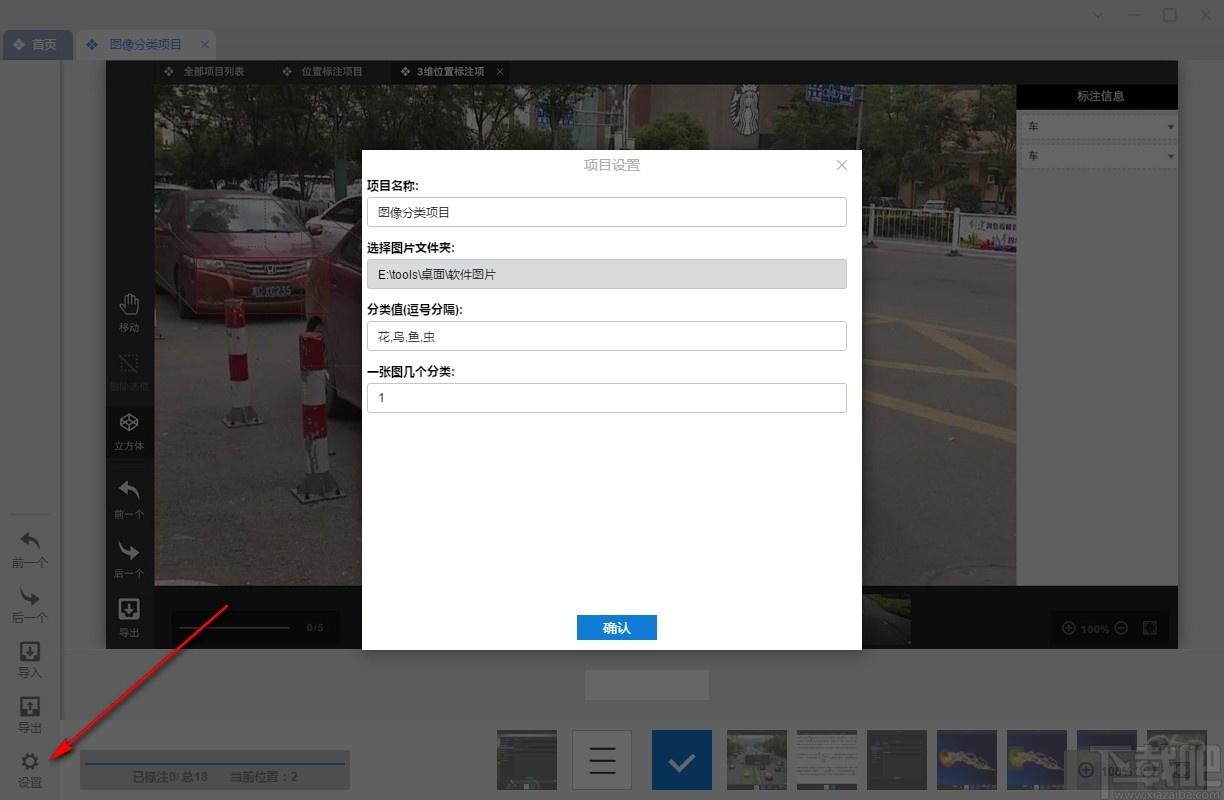Screen dimensions: 1224x800
Task: Close the 项目设置 dialog with X
Action: 842,165
